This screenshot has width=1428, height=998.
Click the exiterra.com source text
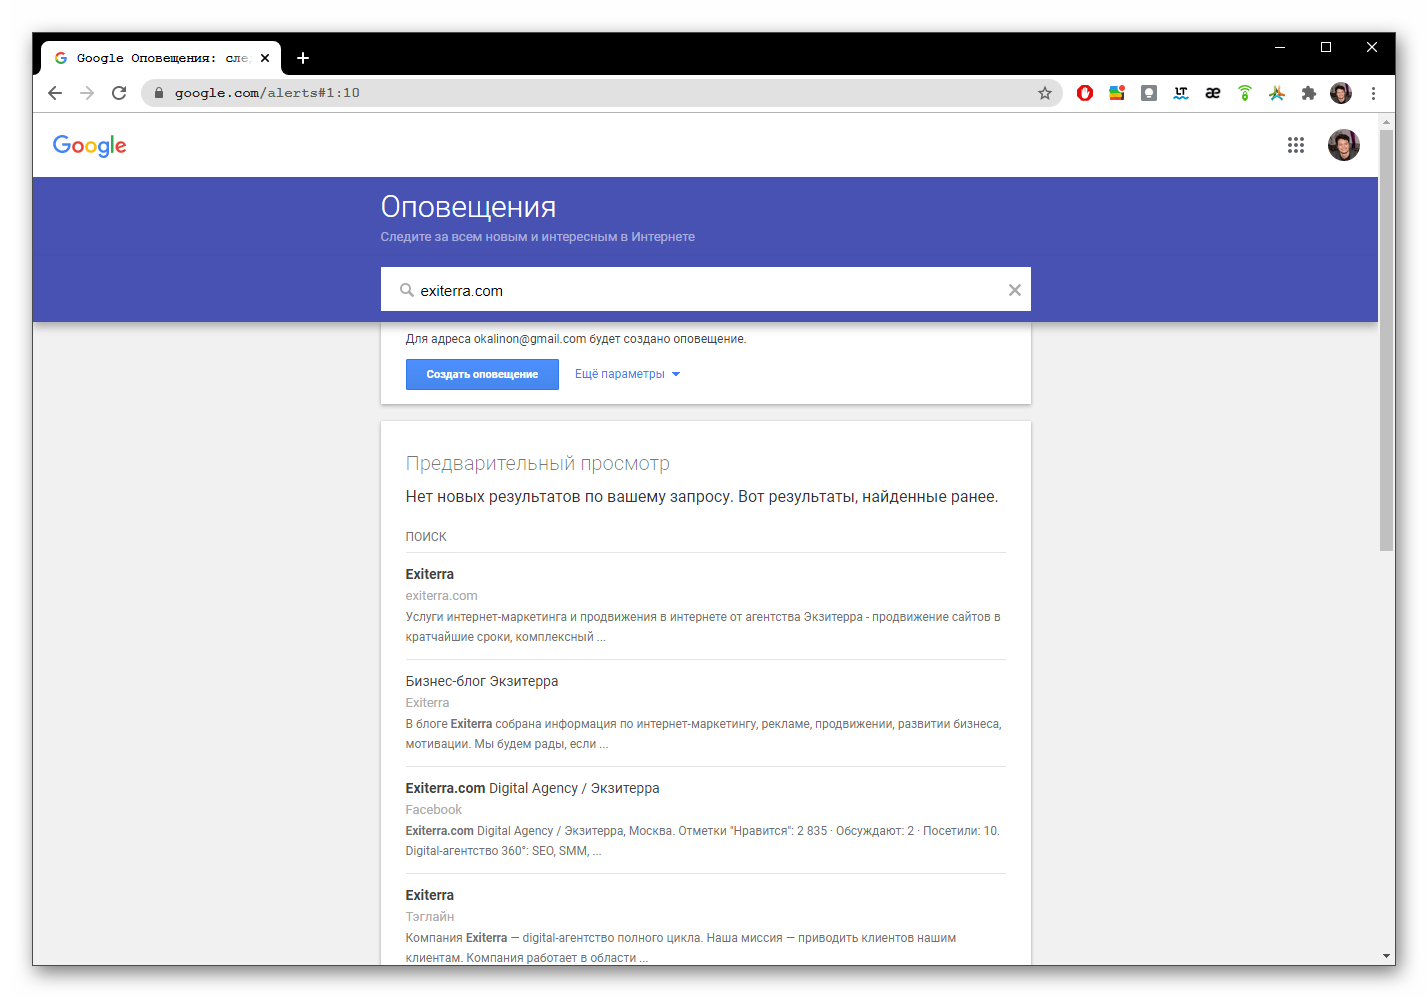pyautogui.click(x=442, y=596)
